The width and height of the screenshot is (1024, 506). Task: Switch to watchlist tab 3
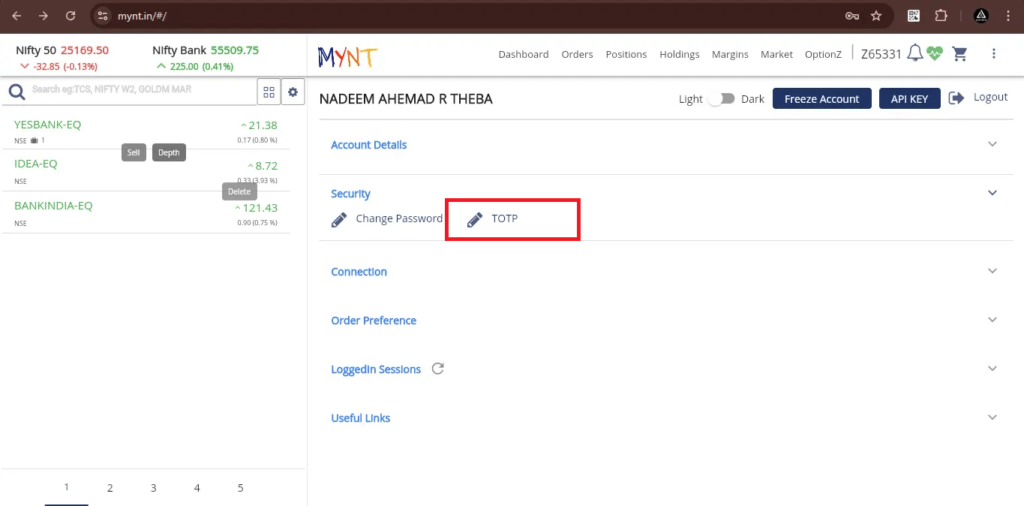(x=153, y=488)
